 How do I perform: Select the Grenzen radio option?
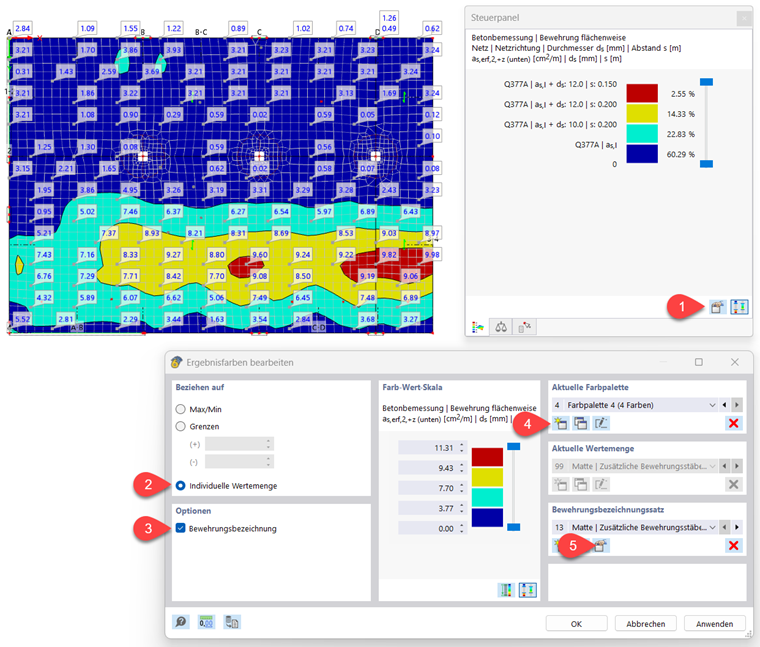pos(181,426)
